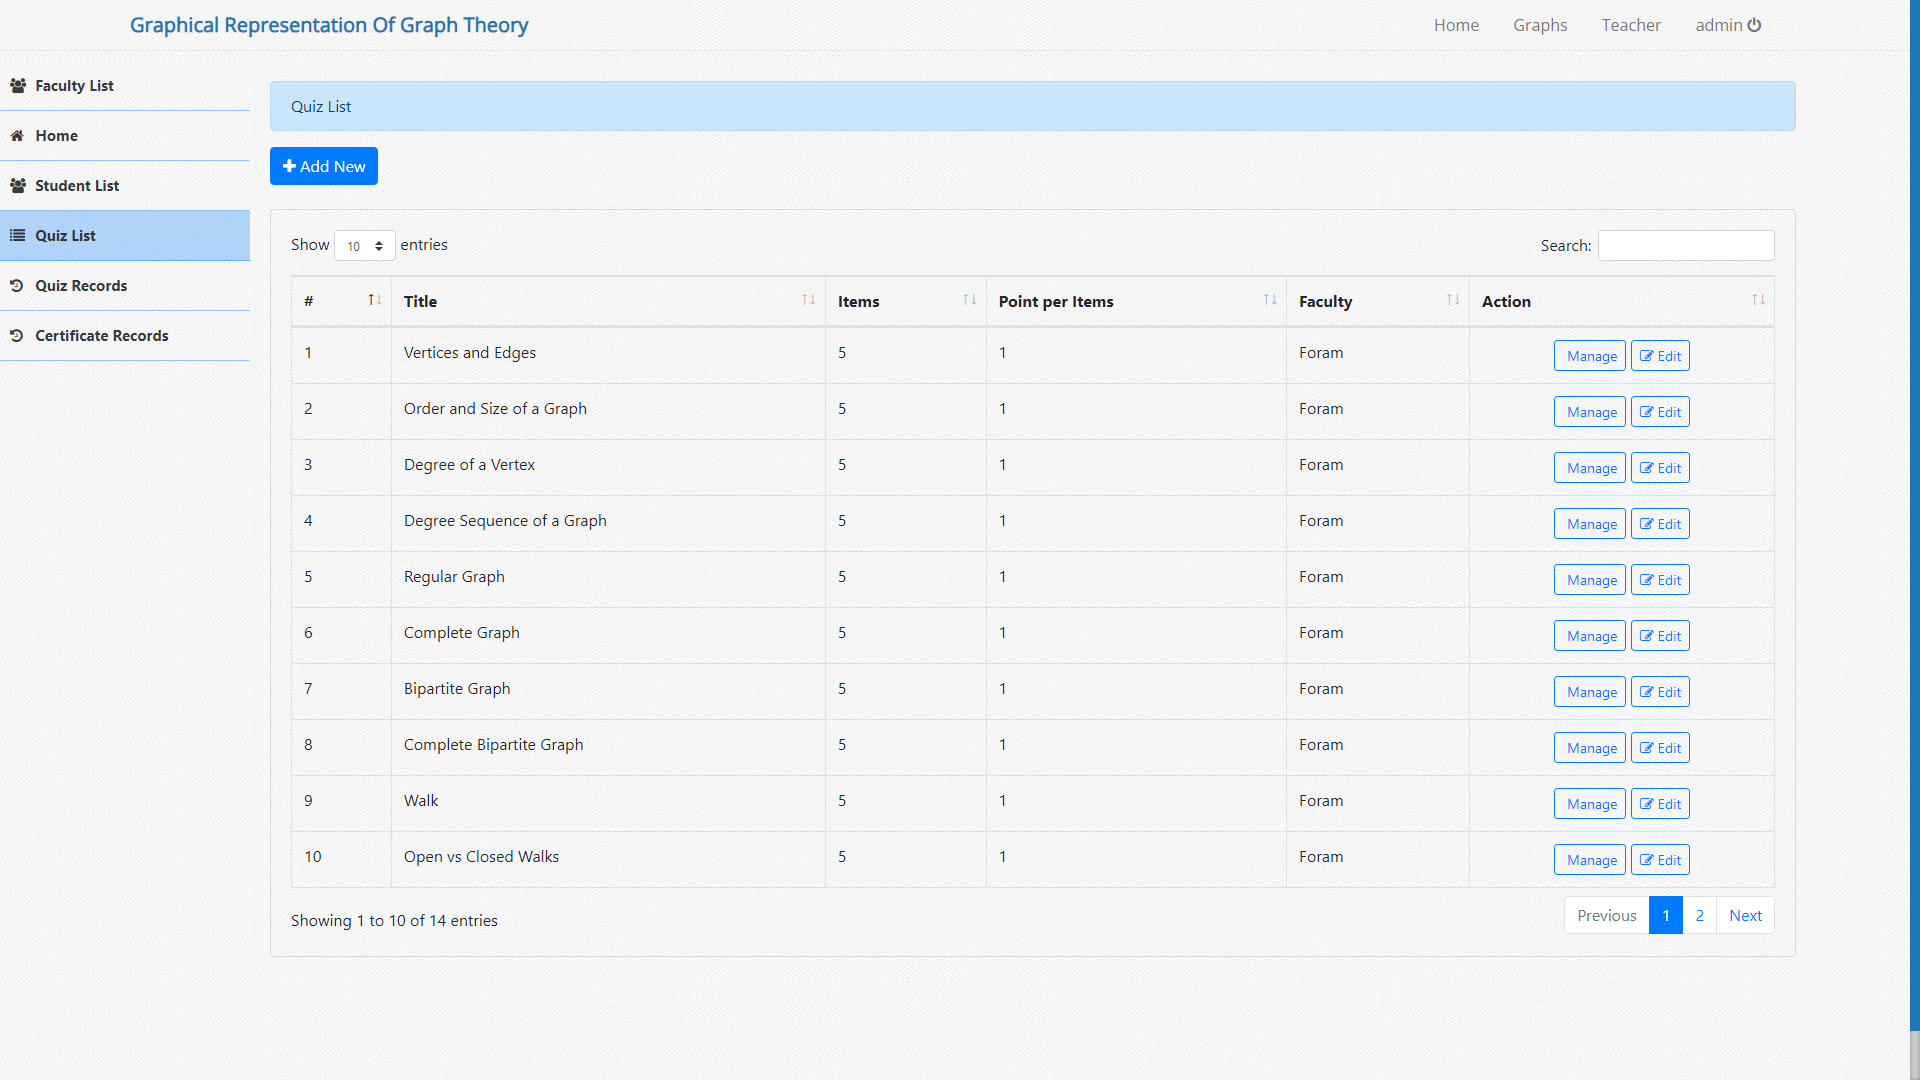
Task: Go to page 2 of quiz list
Action: pos(1699,916)
